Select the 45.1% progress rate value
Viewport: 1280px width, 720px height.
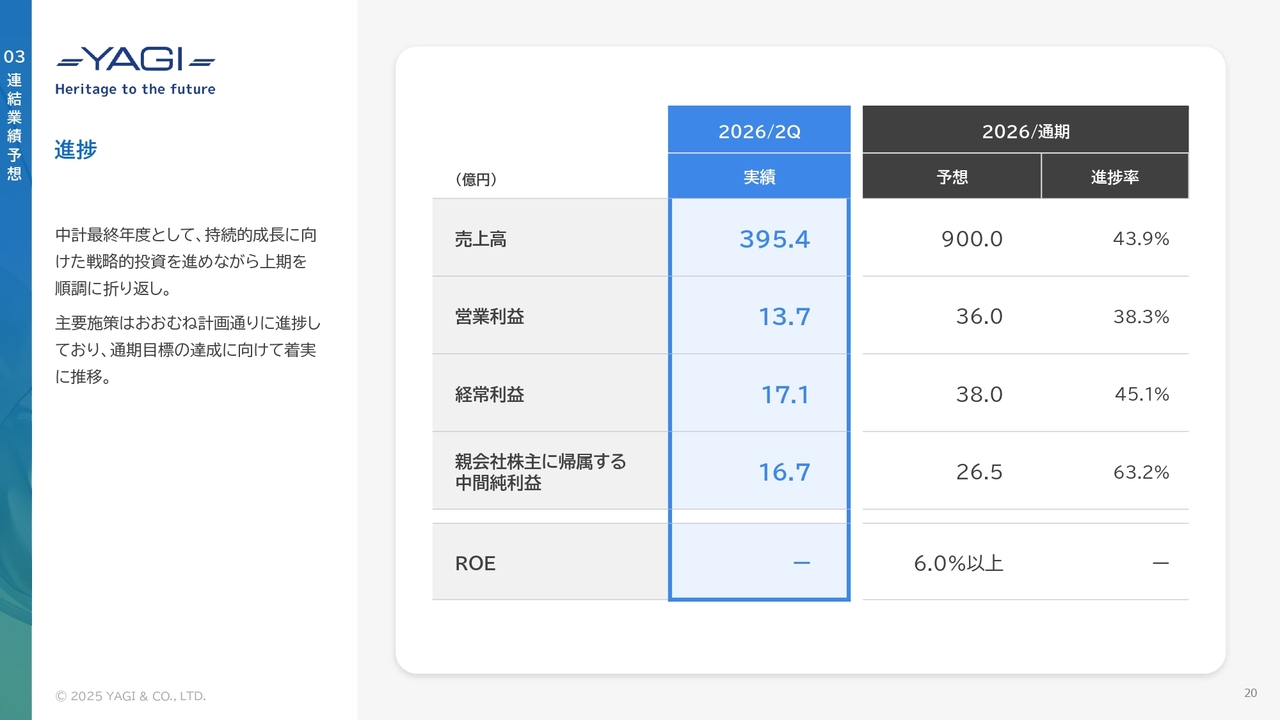coord(1141,395)
